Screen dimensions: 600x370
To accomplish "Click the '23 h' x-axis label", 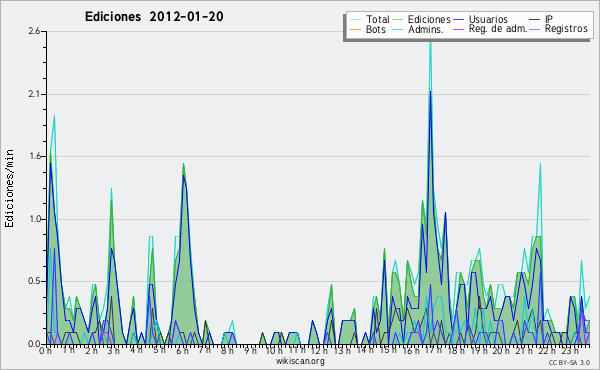I will coord(570,350).
